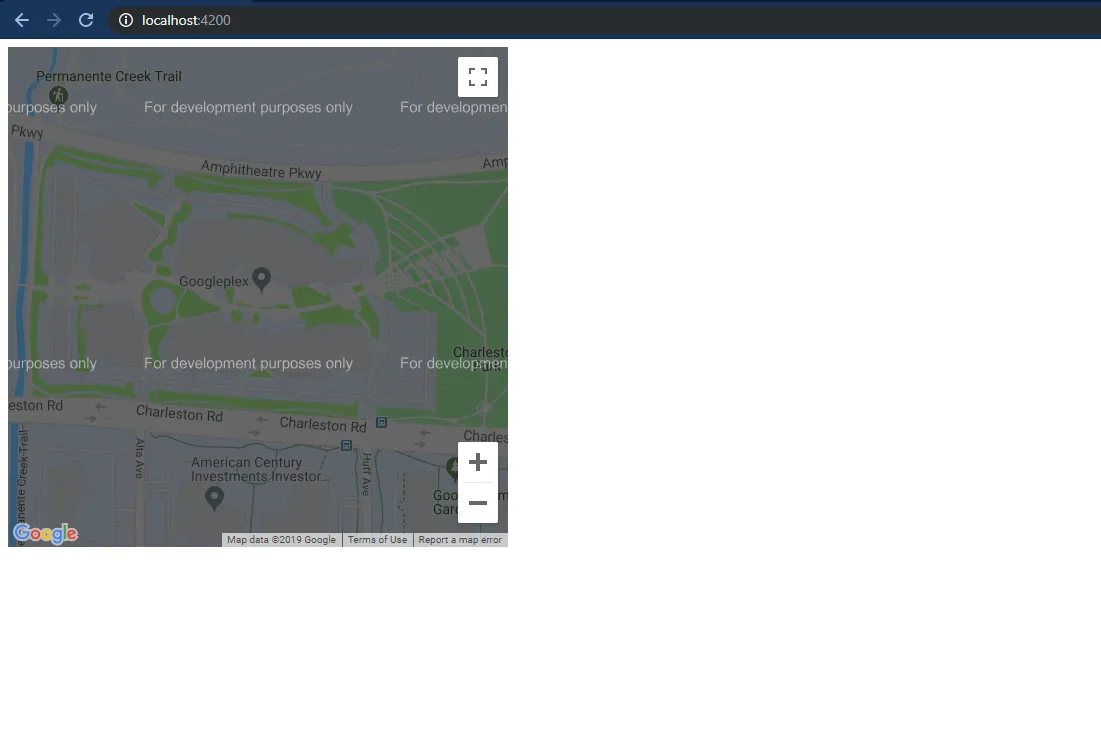Go back in the browser
1101x735 pixels.
(x=22, y=20)
